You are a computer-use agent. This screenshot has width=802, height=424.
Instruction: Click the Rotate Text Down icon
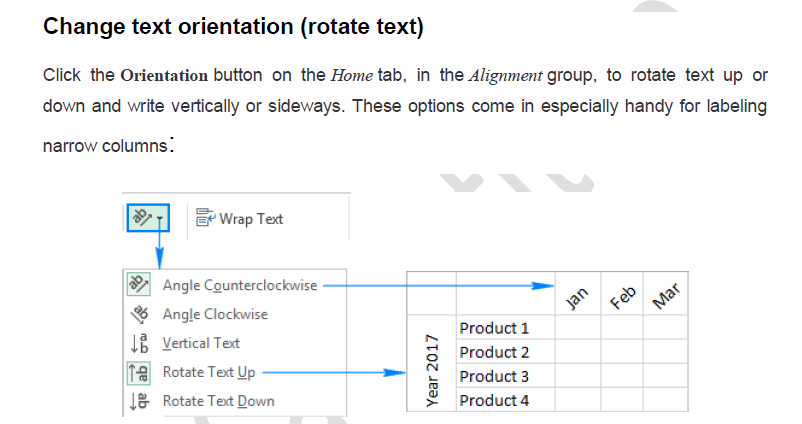point(141,400)
